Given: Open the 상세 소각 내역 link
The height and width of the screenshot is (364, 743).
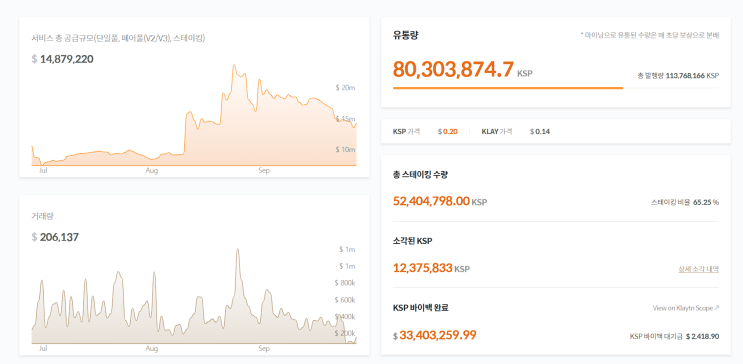Looking at the screenshot, I should click(x=698, y=269).
